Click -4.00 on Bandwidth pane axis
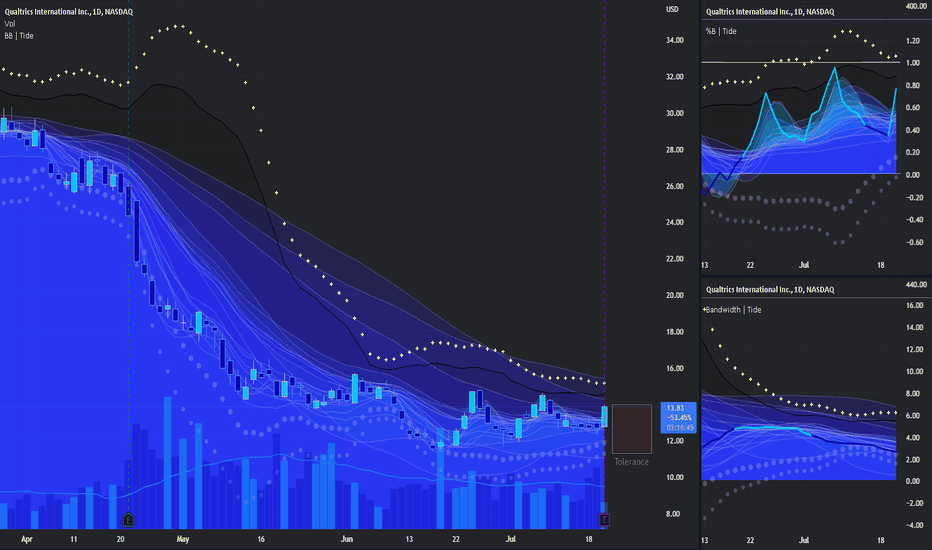932x550 pixels. point(914,526)
